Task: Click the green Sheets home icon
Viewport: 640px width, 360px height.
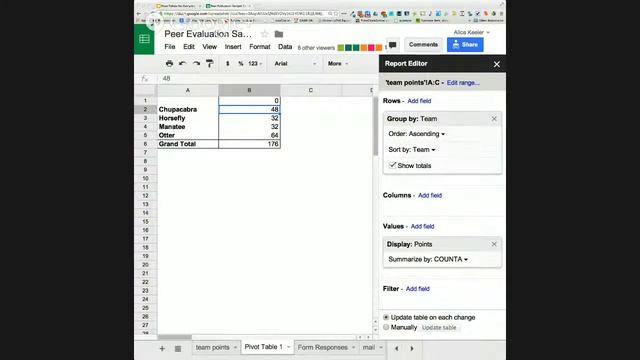Action: pos(144,39)
